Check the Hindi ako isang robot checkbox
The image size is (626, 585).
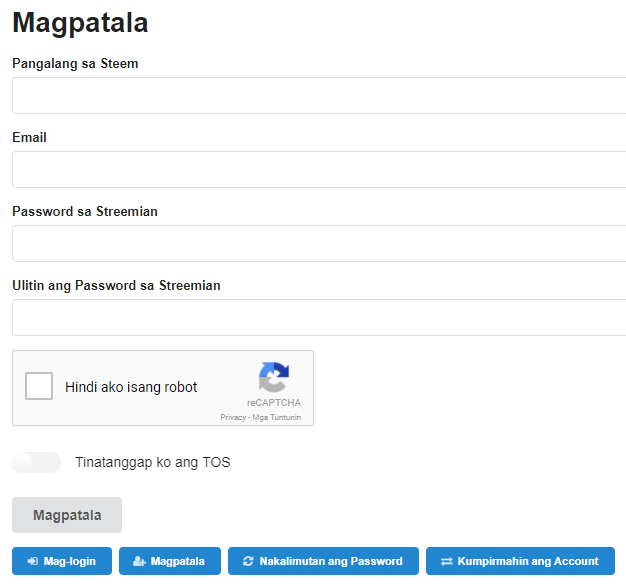click(39, 386)
